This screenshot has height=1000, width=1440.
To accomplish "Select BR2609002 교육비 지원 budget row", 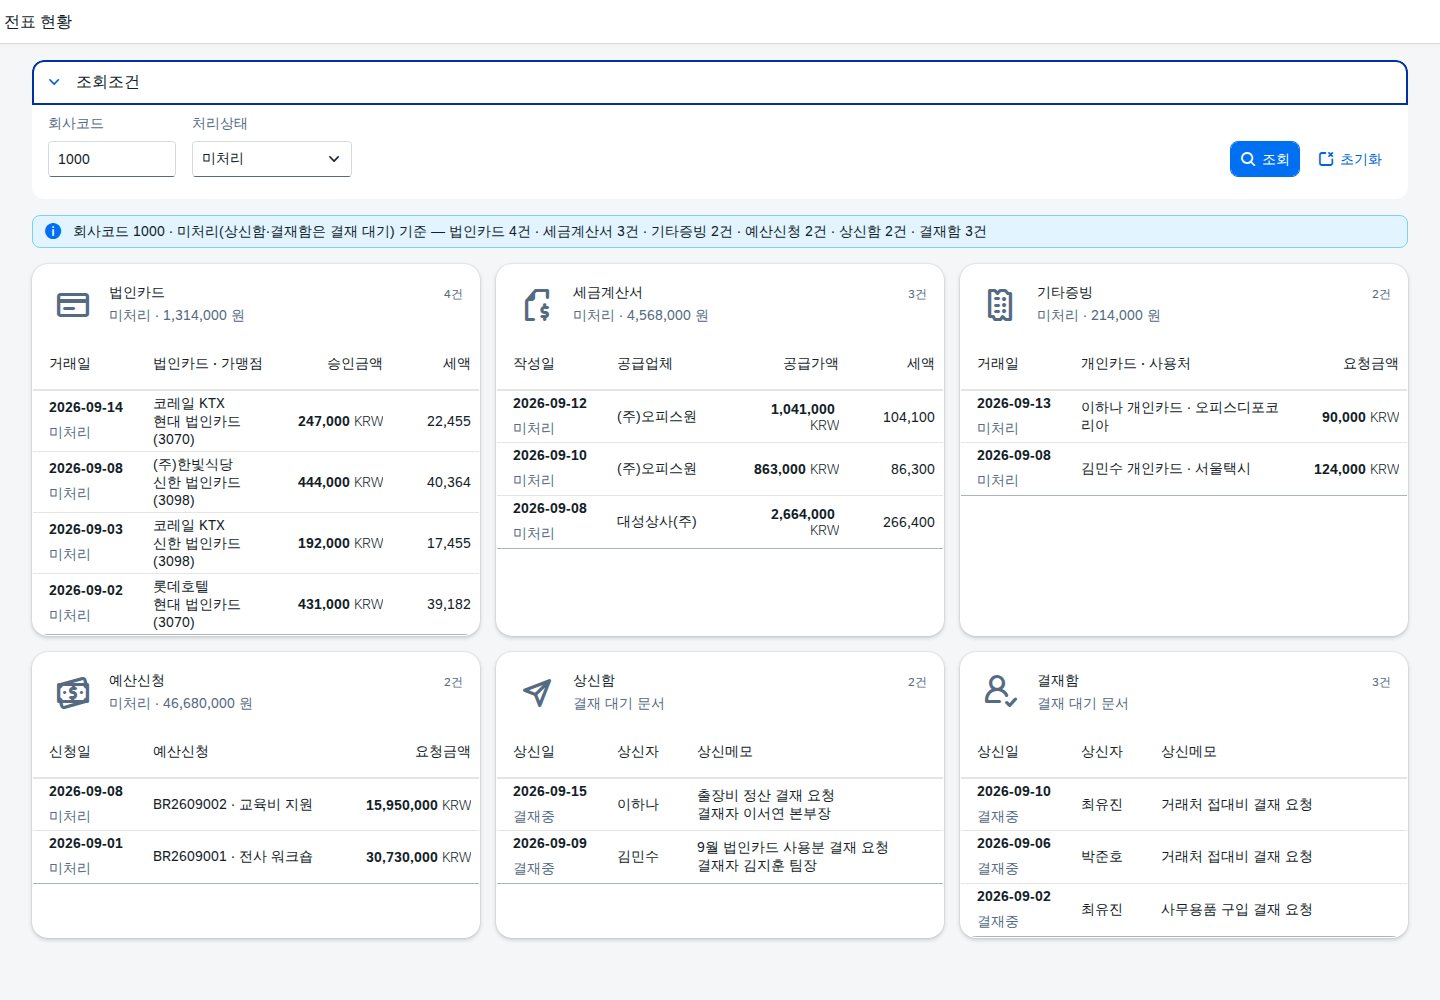I will click(x=256, y=805).
